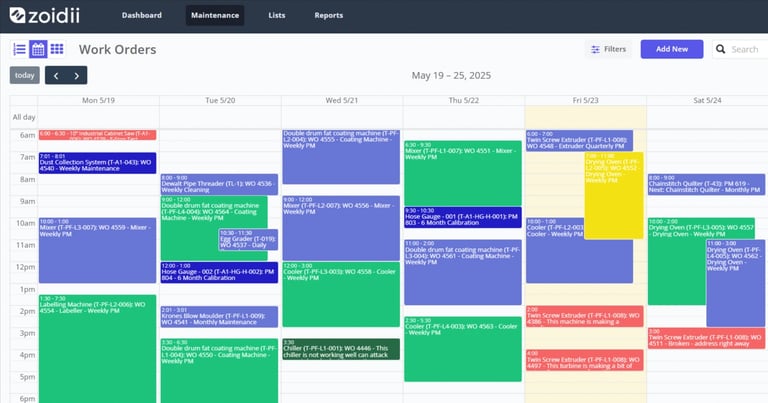This screenshot has width=768, height=403.
Task: Open Hose Gauge 002 PM 804 event
Action: click(219, 272)
